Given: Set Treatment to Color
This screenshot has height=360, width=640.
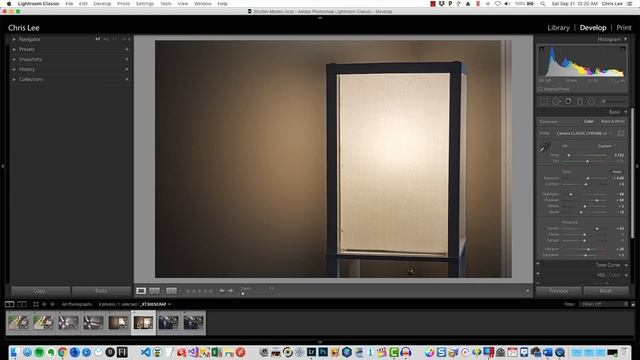Looking at the screenshot, I should click(589, 122).
